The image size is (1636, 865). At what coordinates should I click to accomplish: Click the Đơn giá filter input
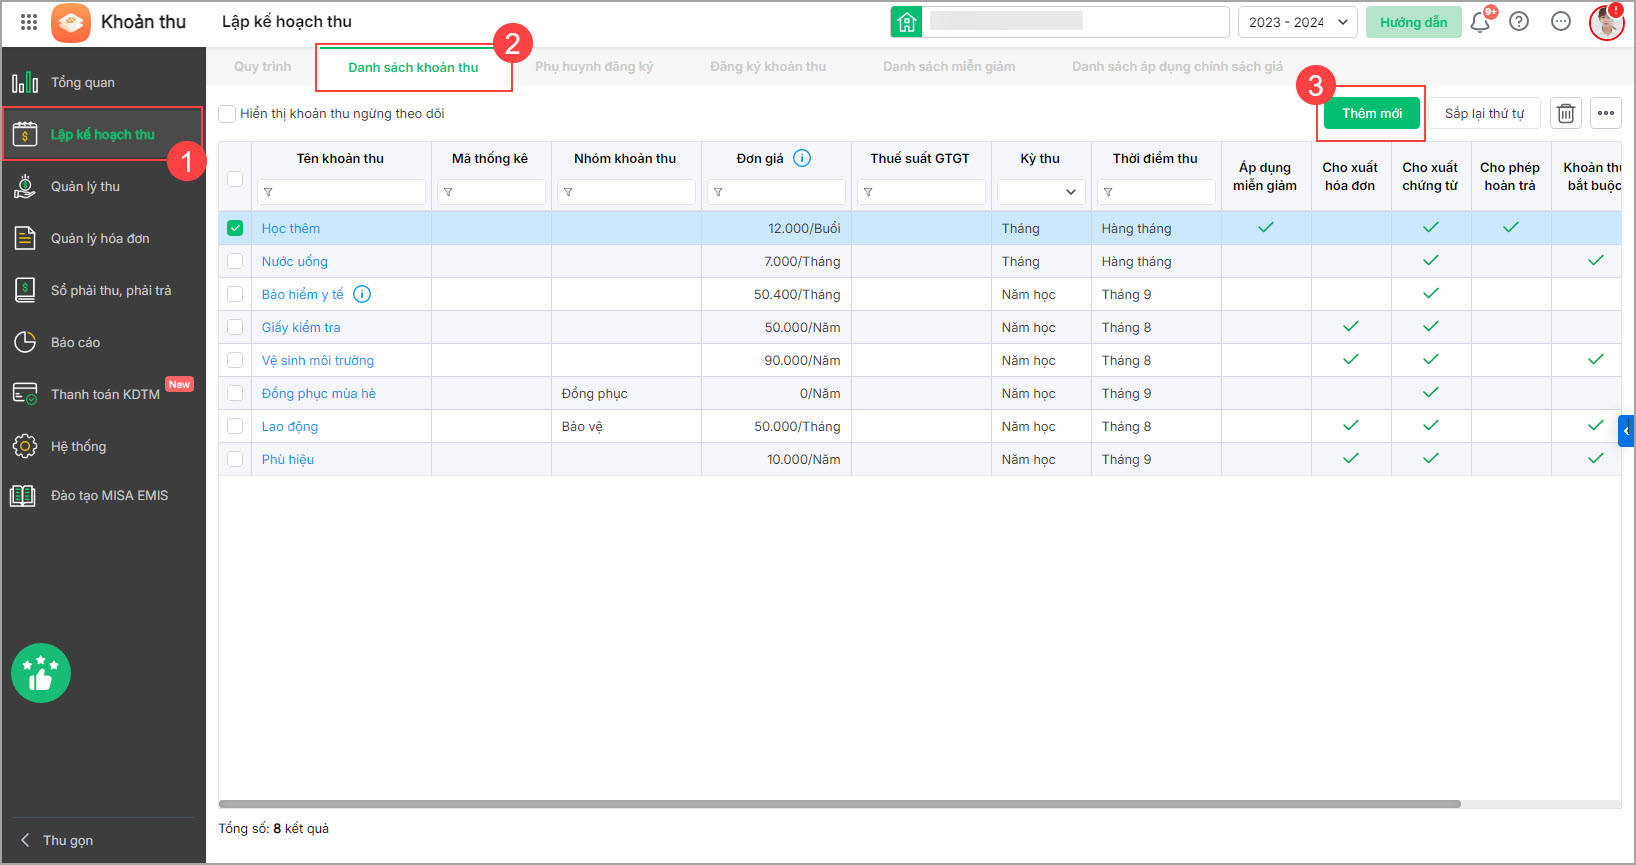point(777,192)
